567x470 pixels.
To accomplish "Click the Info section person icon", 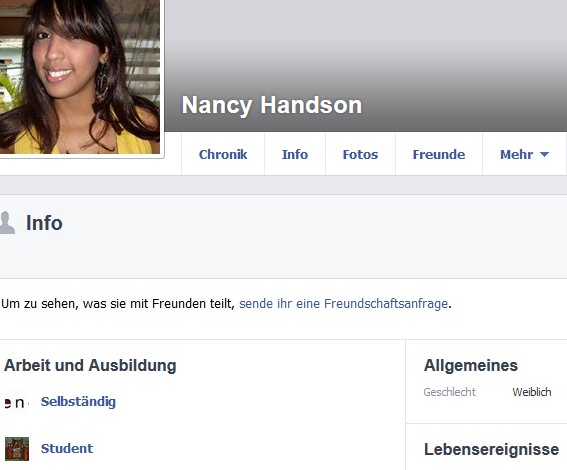I will (7, 223).
